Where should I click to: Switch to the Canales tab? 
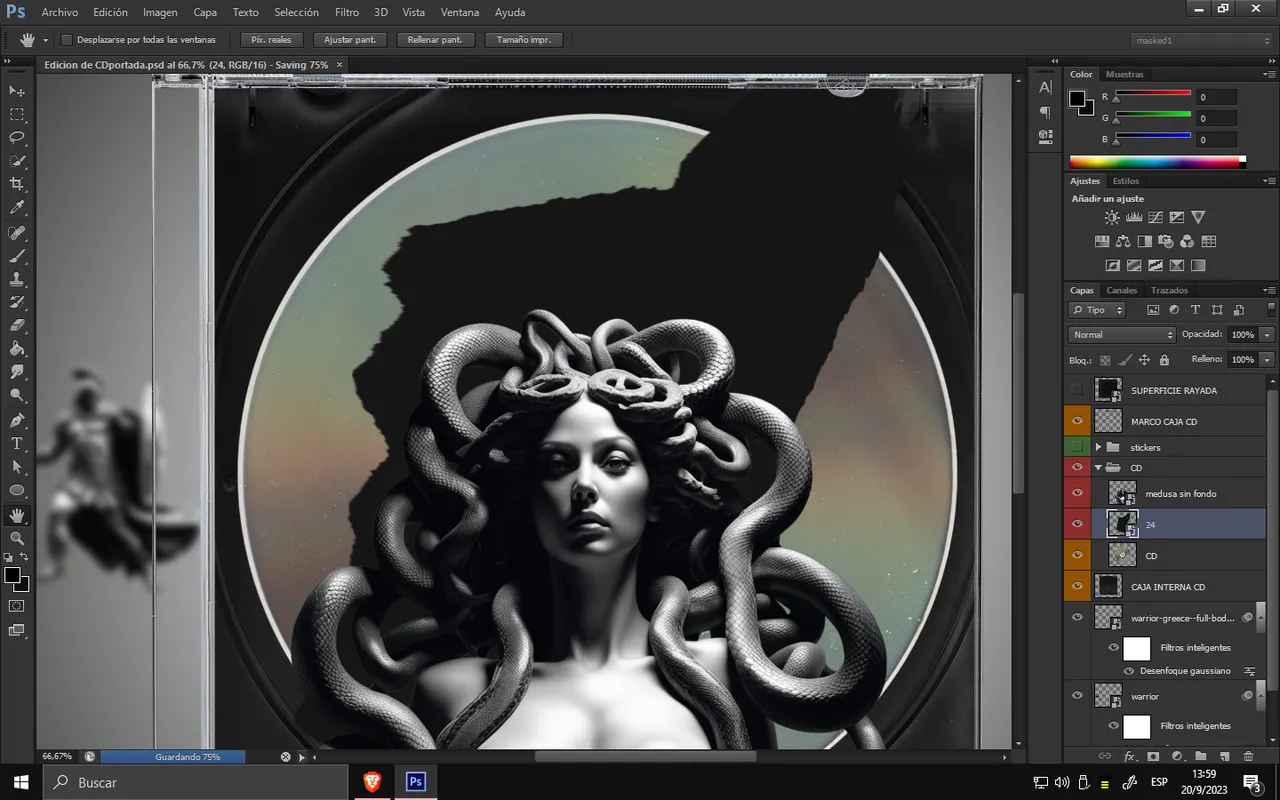(1121, 290)
